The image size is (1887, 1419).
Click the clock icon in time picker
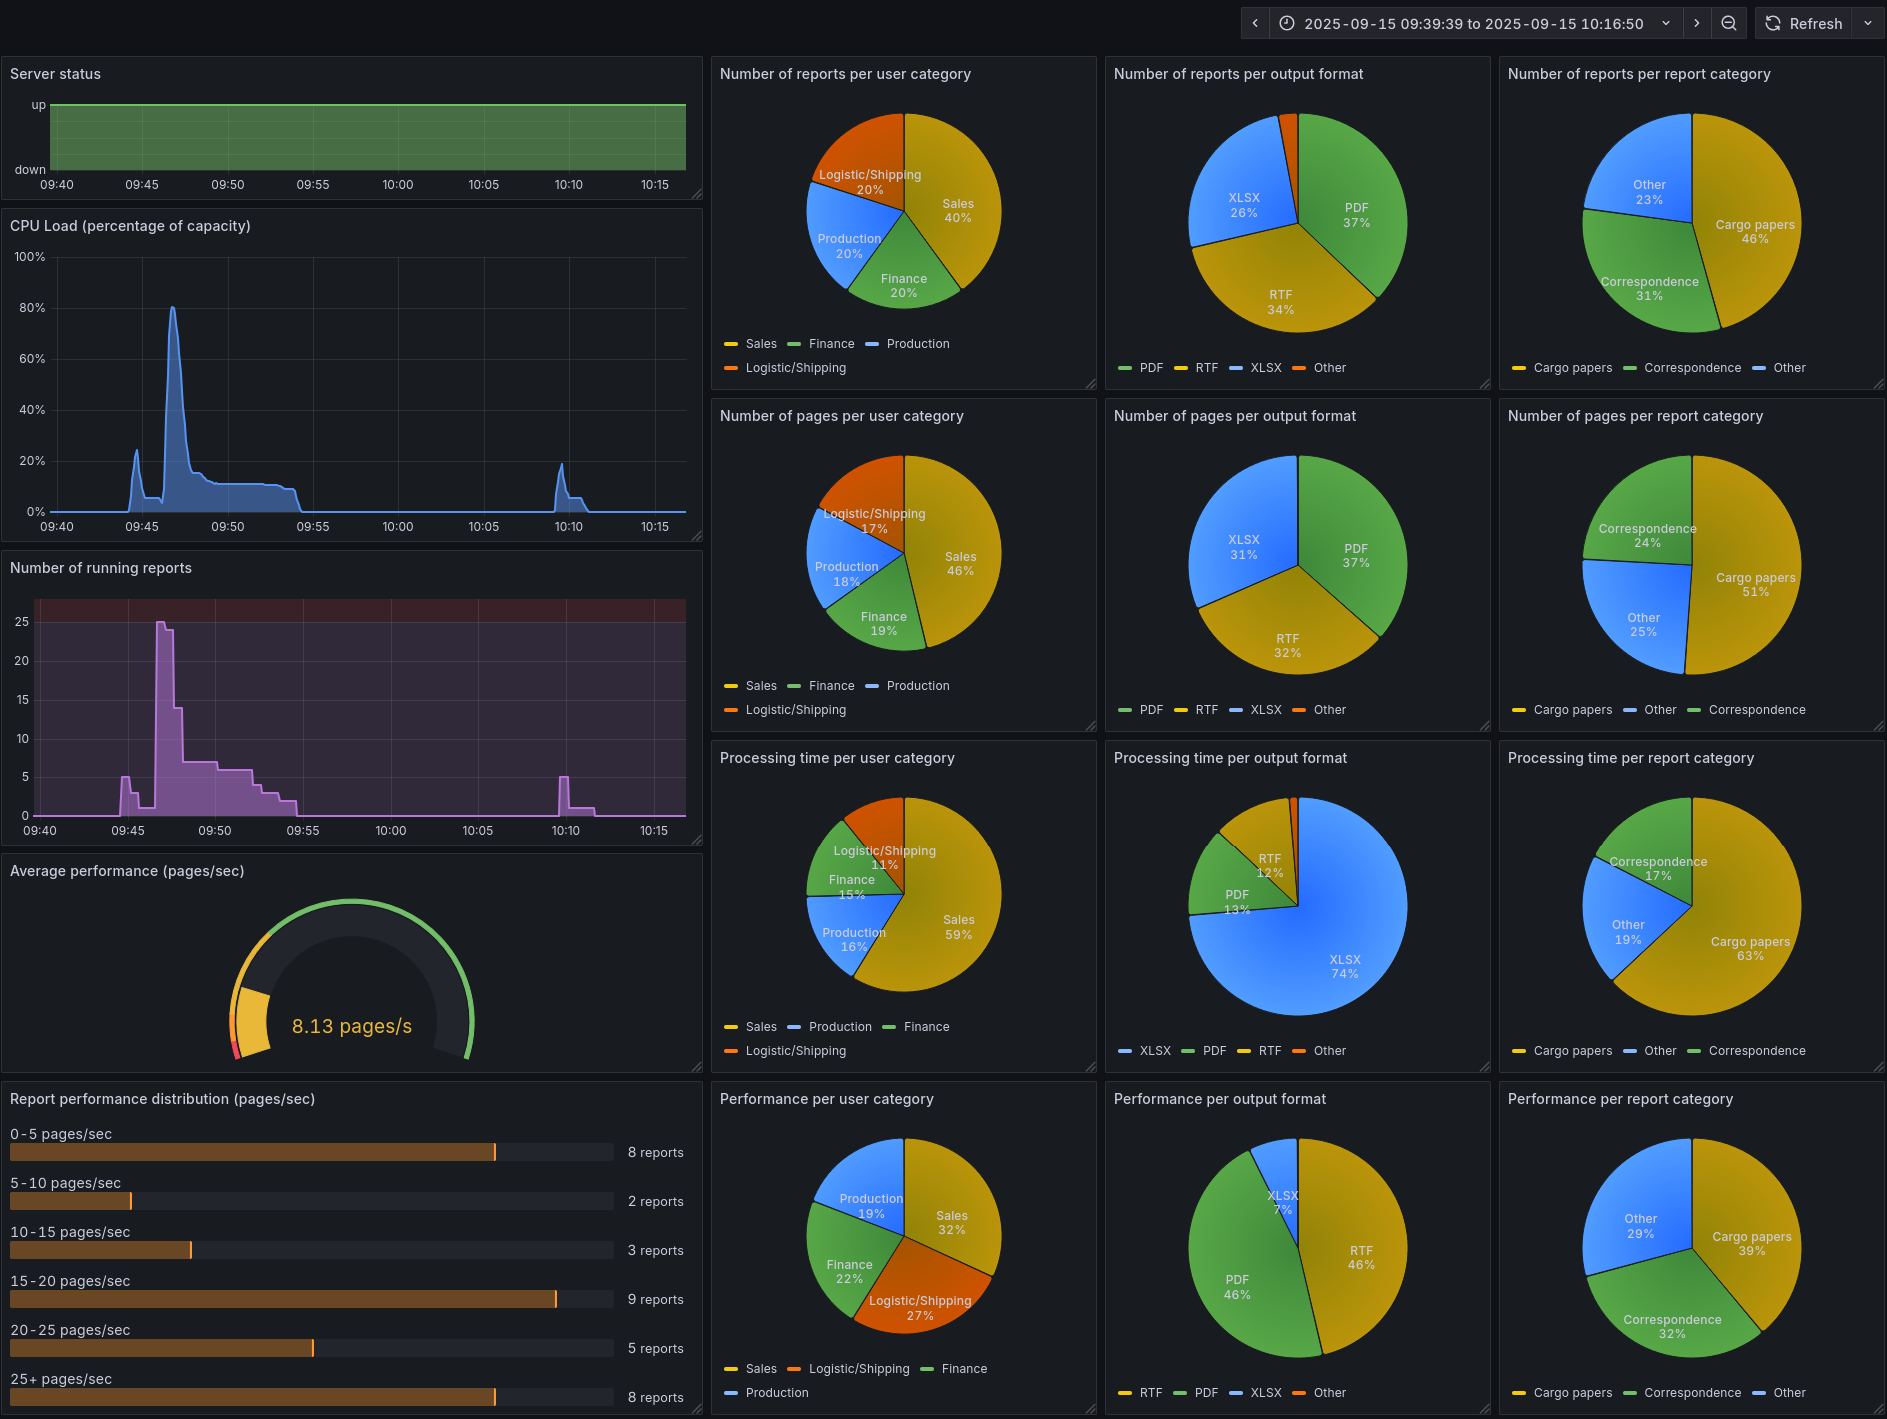tap(1287, 24)
